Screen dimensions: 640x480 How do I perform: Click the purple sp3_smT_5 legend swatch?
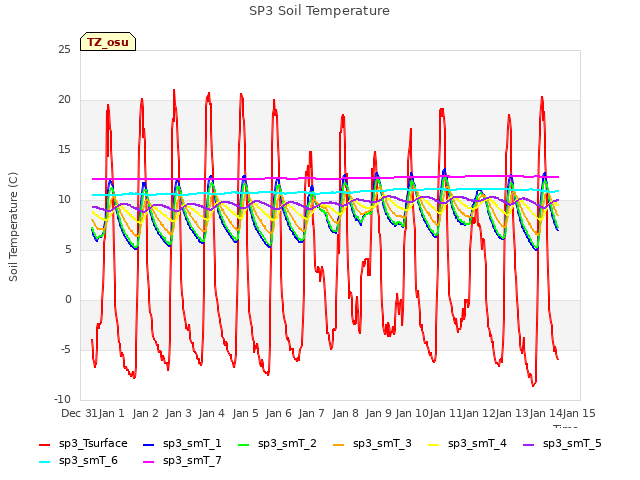pos(529,445)
